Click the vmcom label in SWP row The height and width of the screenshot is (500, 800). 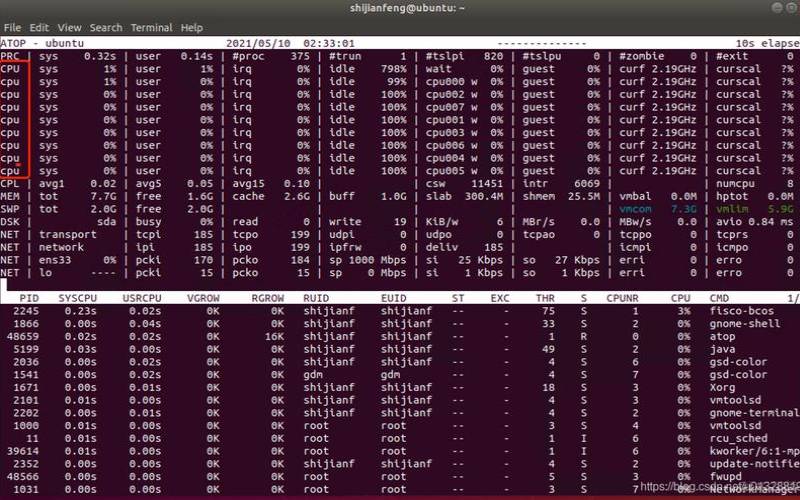[635, 209]
